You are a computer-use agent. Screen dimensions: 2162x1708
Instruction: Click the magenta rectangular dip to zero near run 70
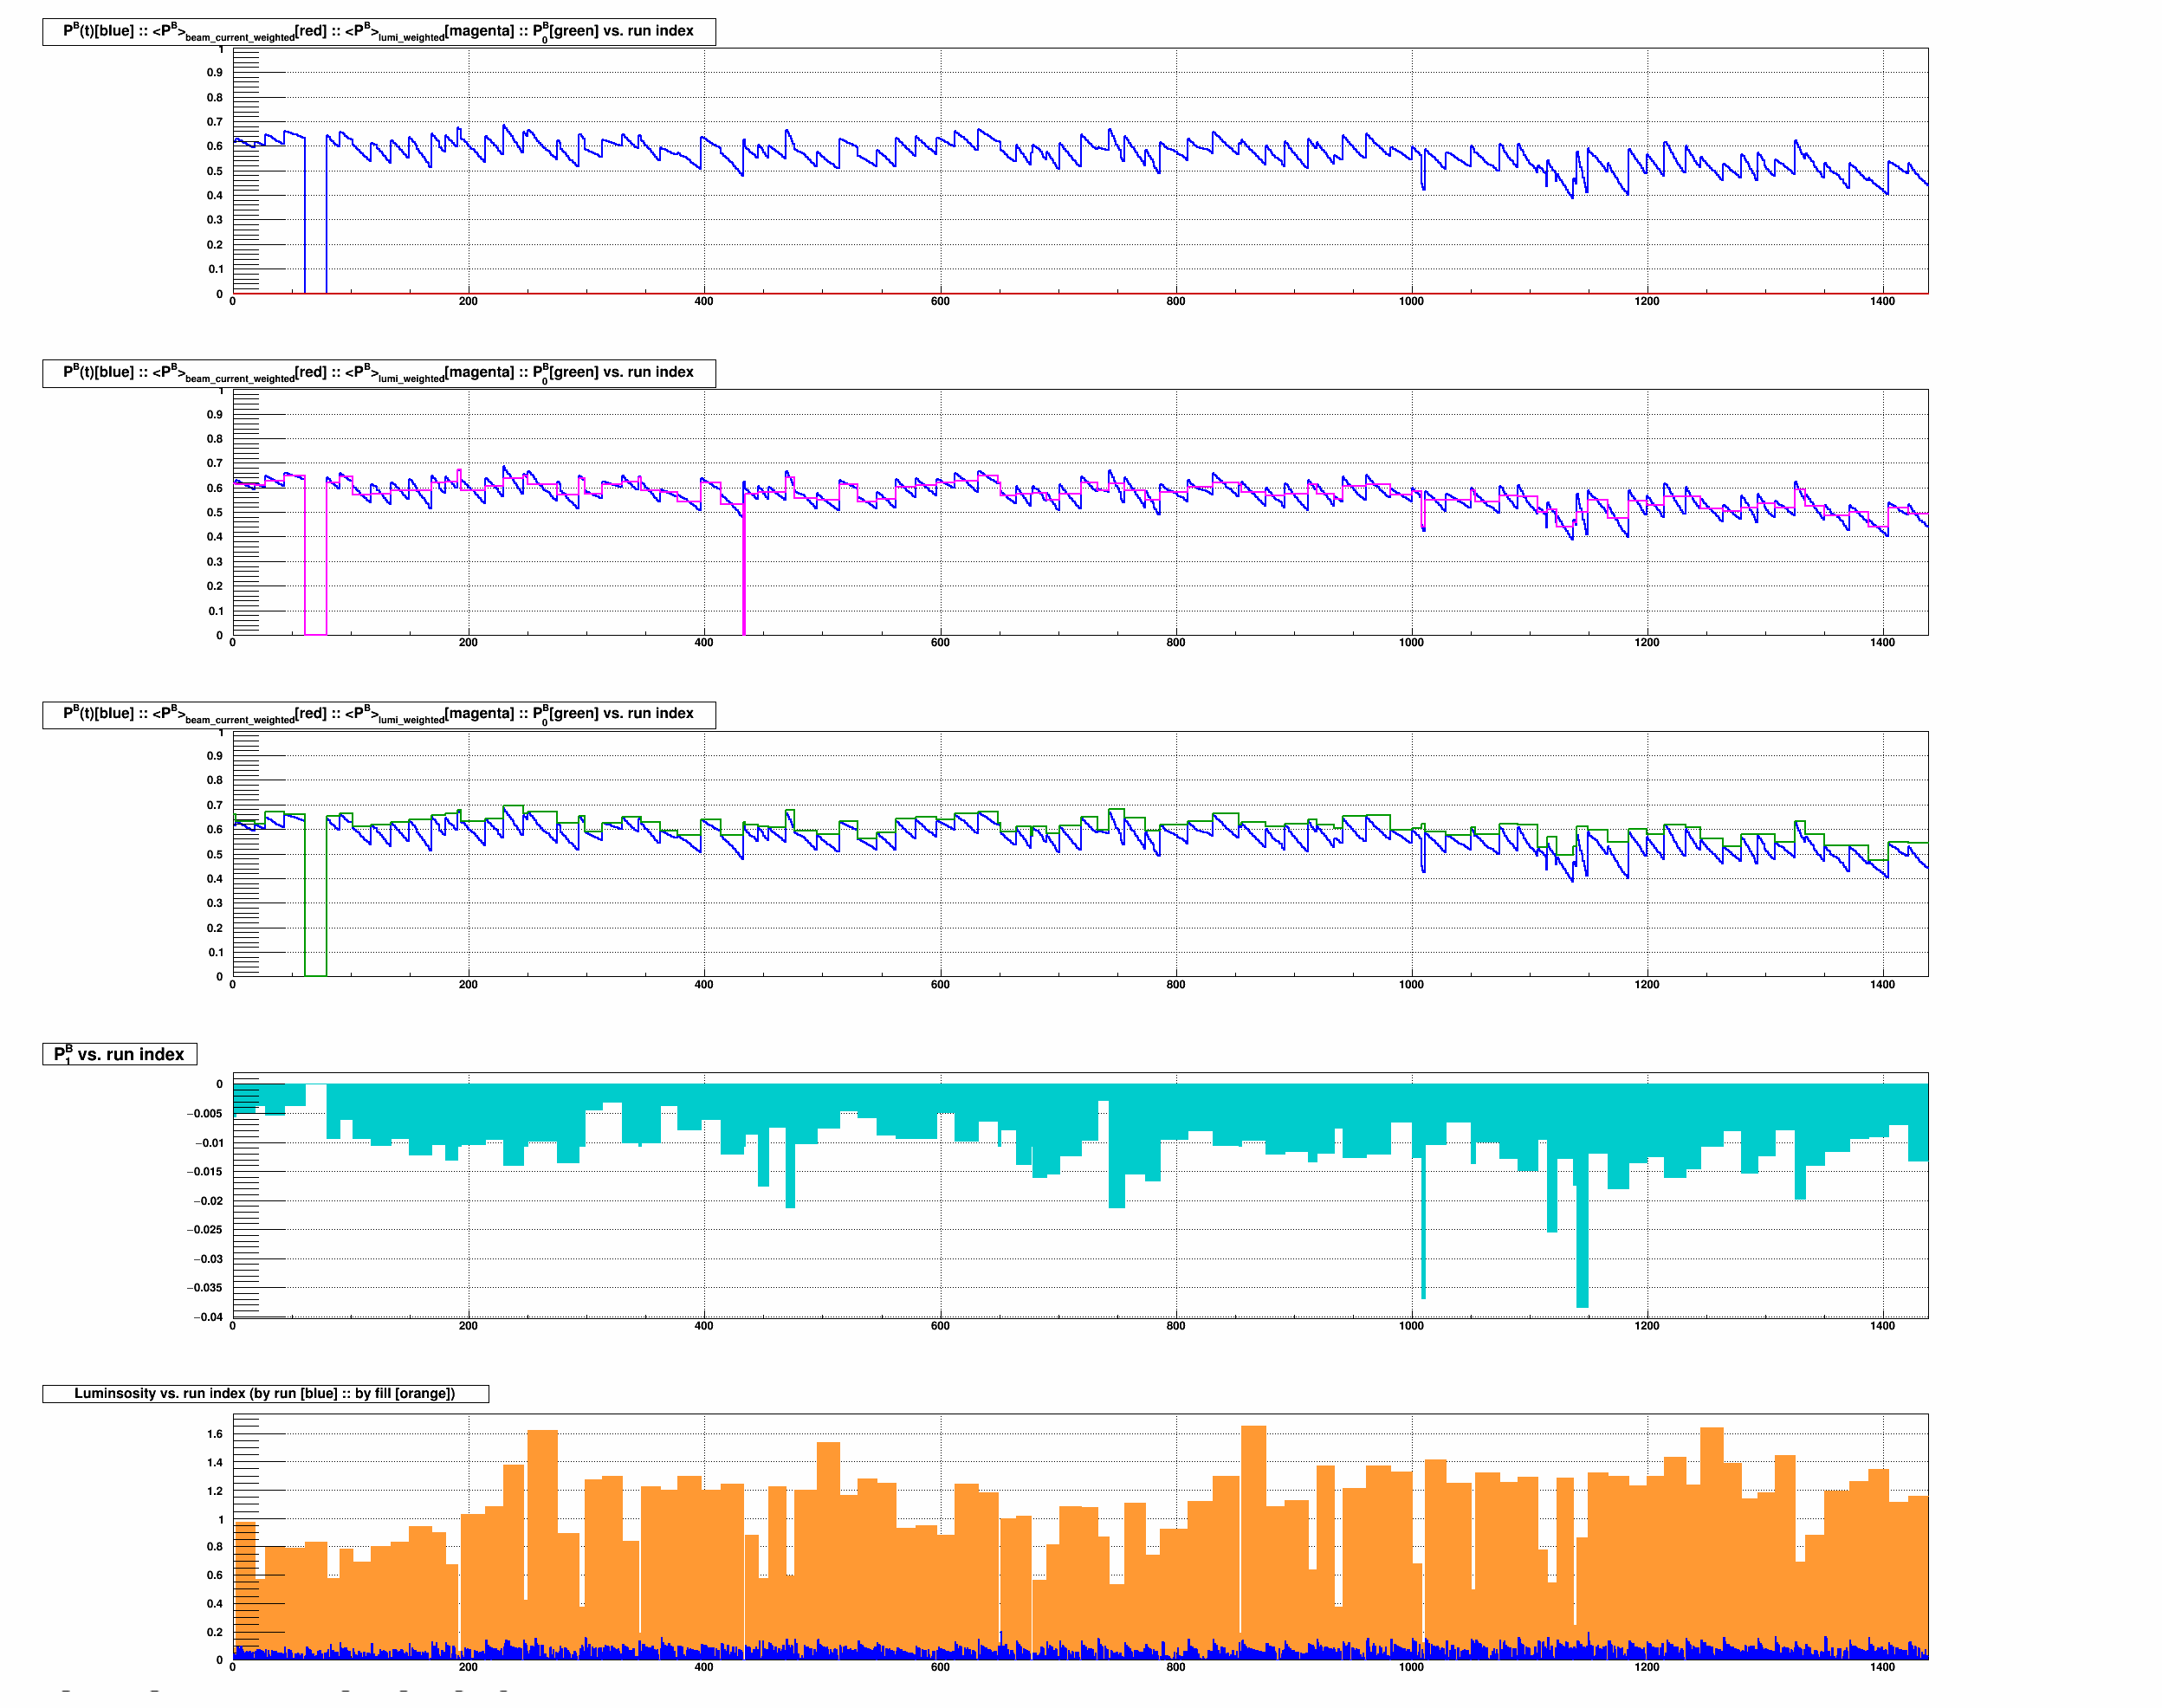pyautogui.click(x=315, y=555)
